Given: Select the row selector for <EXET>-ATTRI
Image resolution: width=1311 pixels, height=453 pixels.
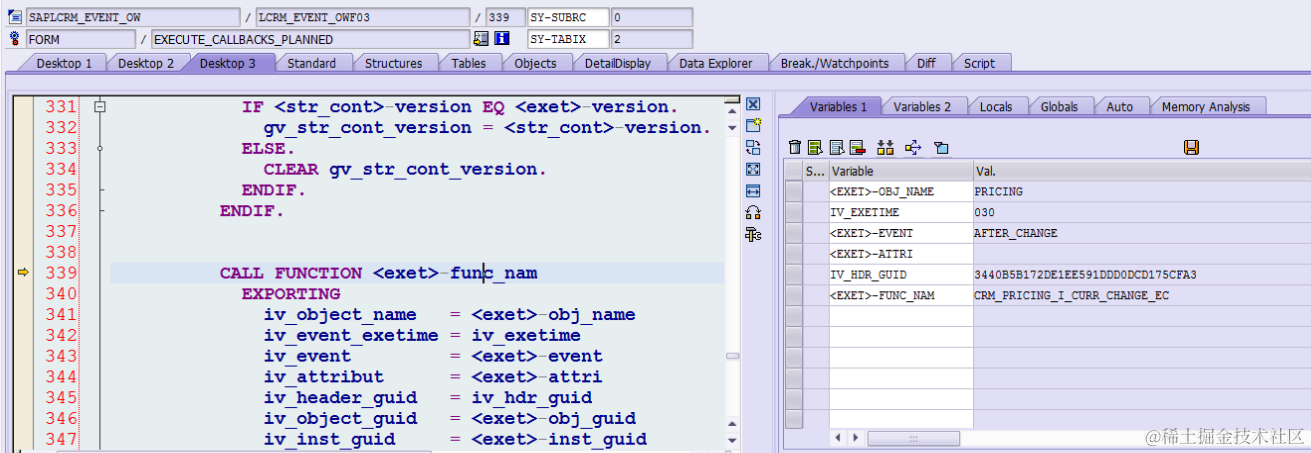Looking at the screenshot, I should [x=794, y=254].
